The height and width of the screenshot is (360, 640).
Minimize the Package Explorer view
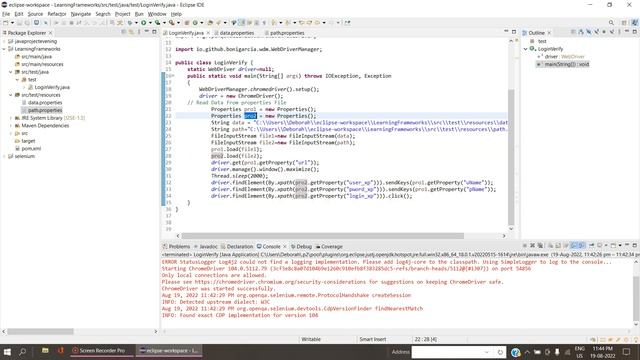[147, 32]
